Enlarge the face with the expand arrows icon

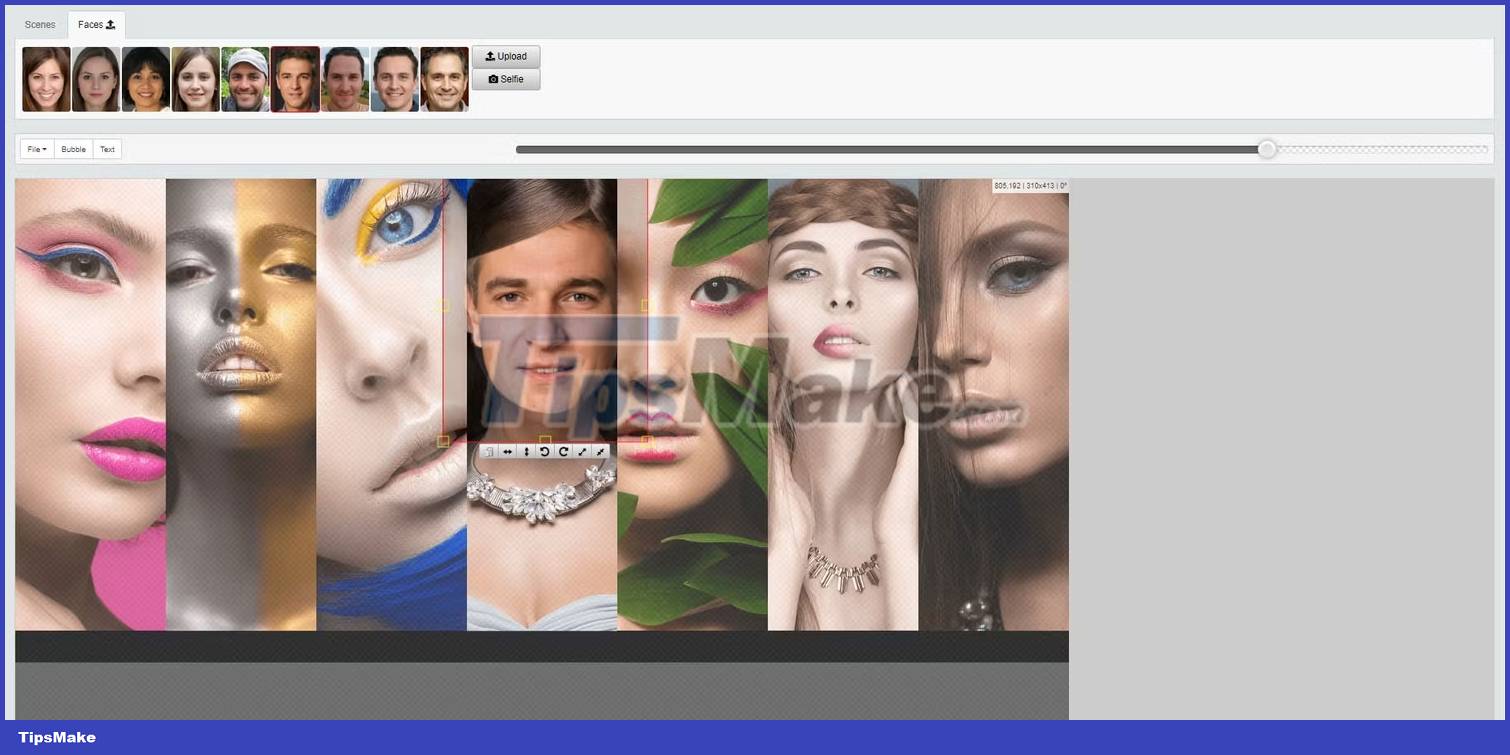[x=582, y=452]
